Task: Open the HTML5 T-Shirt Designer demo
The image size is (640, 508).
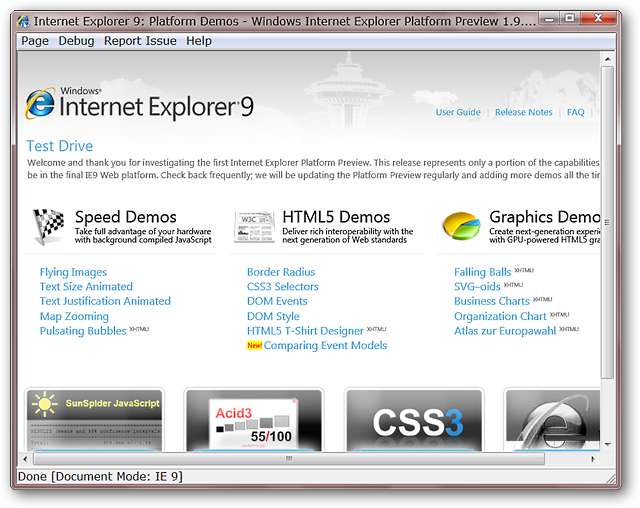Action: (305, 331)
